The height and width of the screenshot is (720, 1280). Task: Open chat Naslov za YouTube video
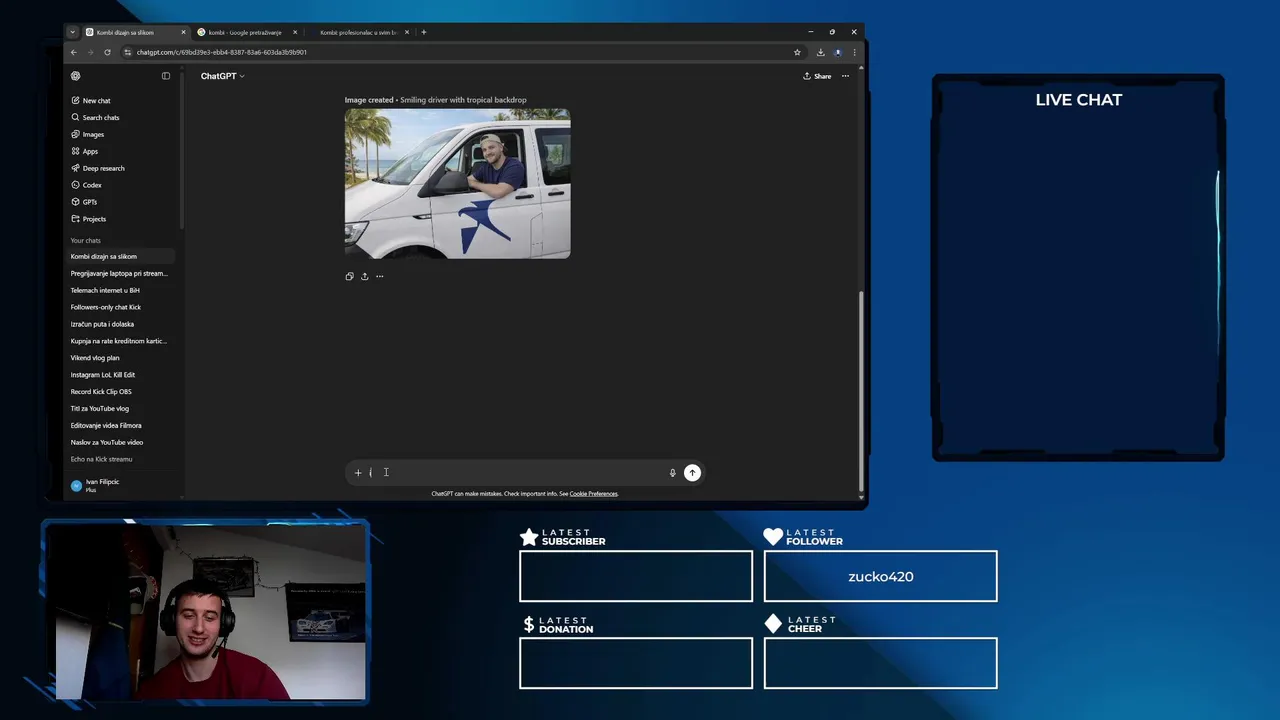(120, 443)
